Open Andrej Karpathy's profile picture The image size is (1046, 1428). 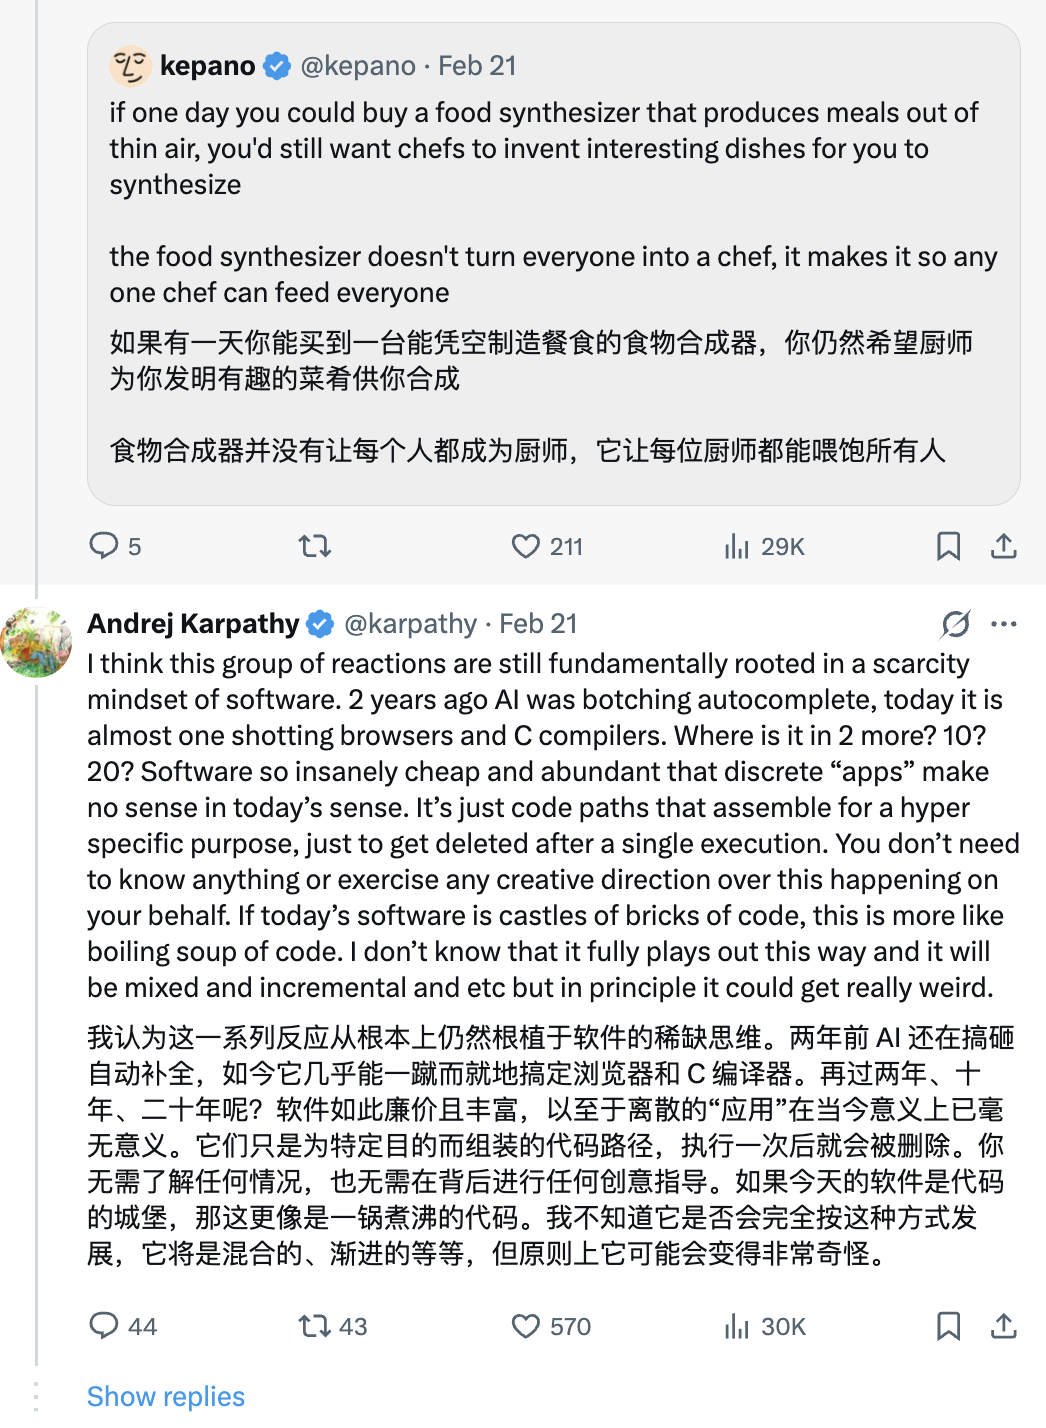pos(37,642)
